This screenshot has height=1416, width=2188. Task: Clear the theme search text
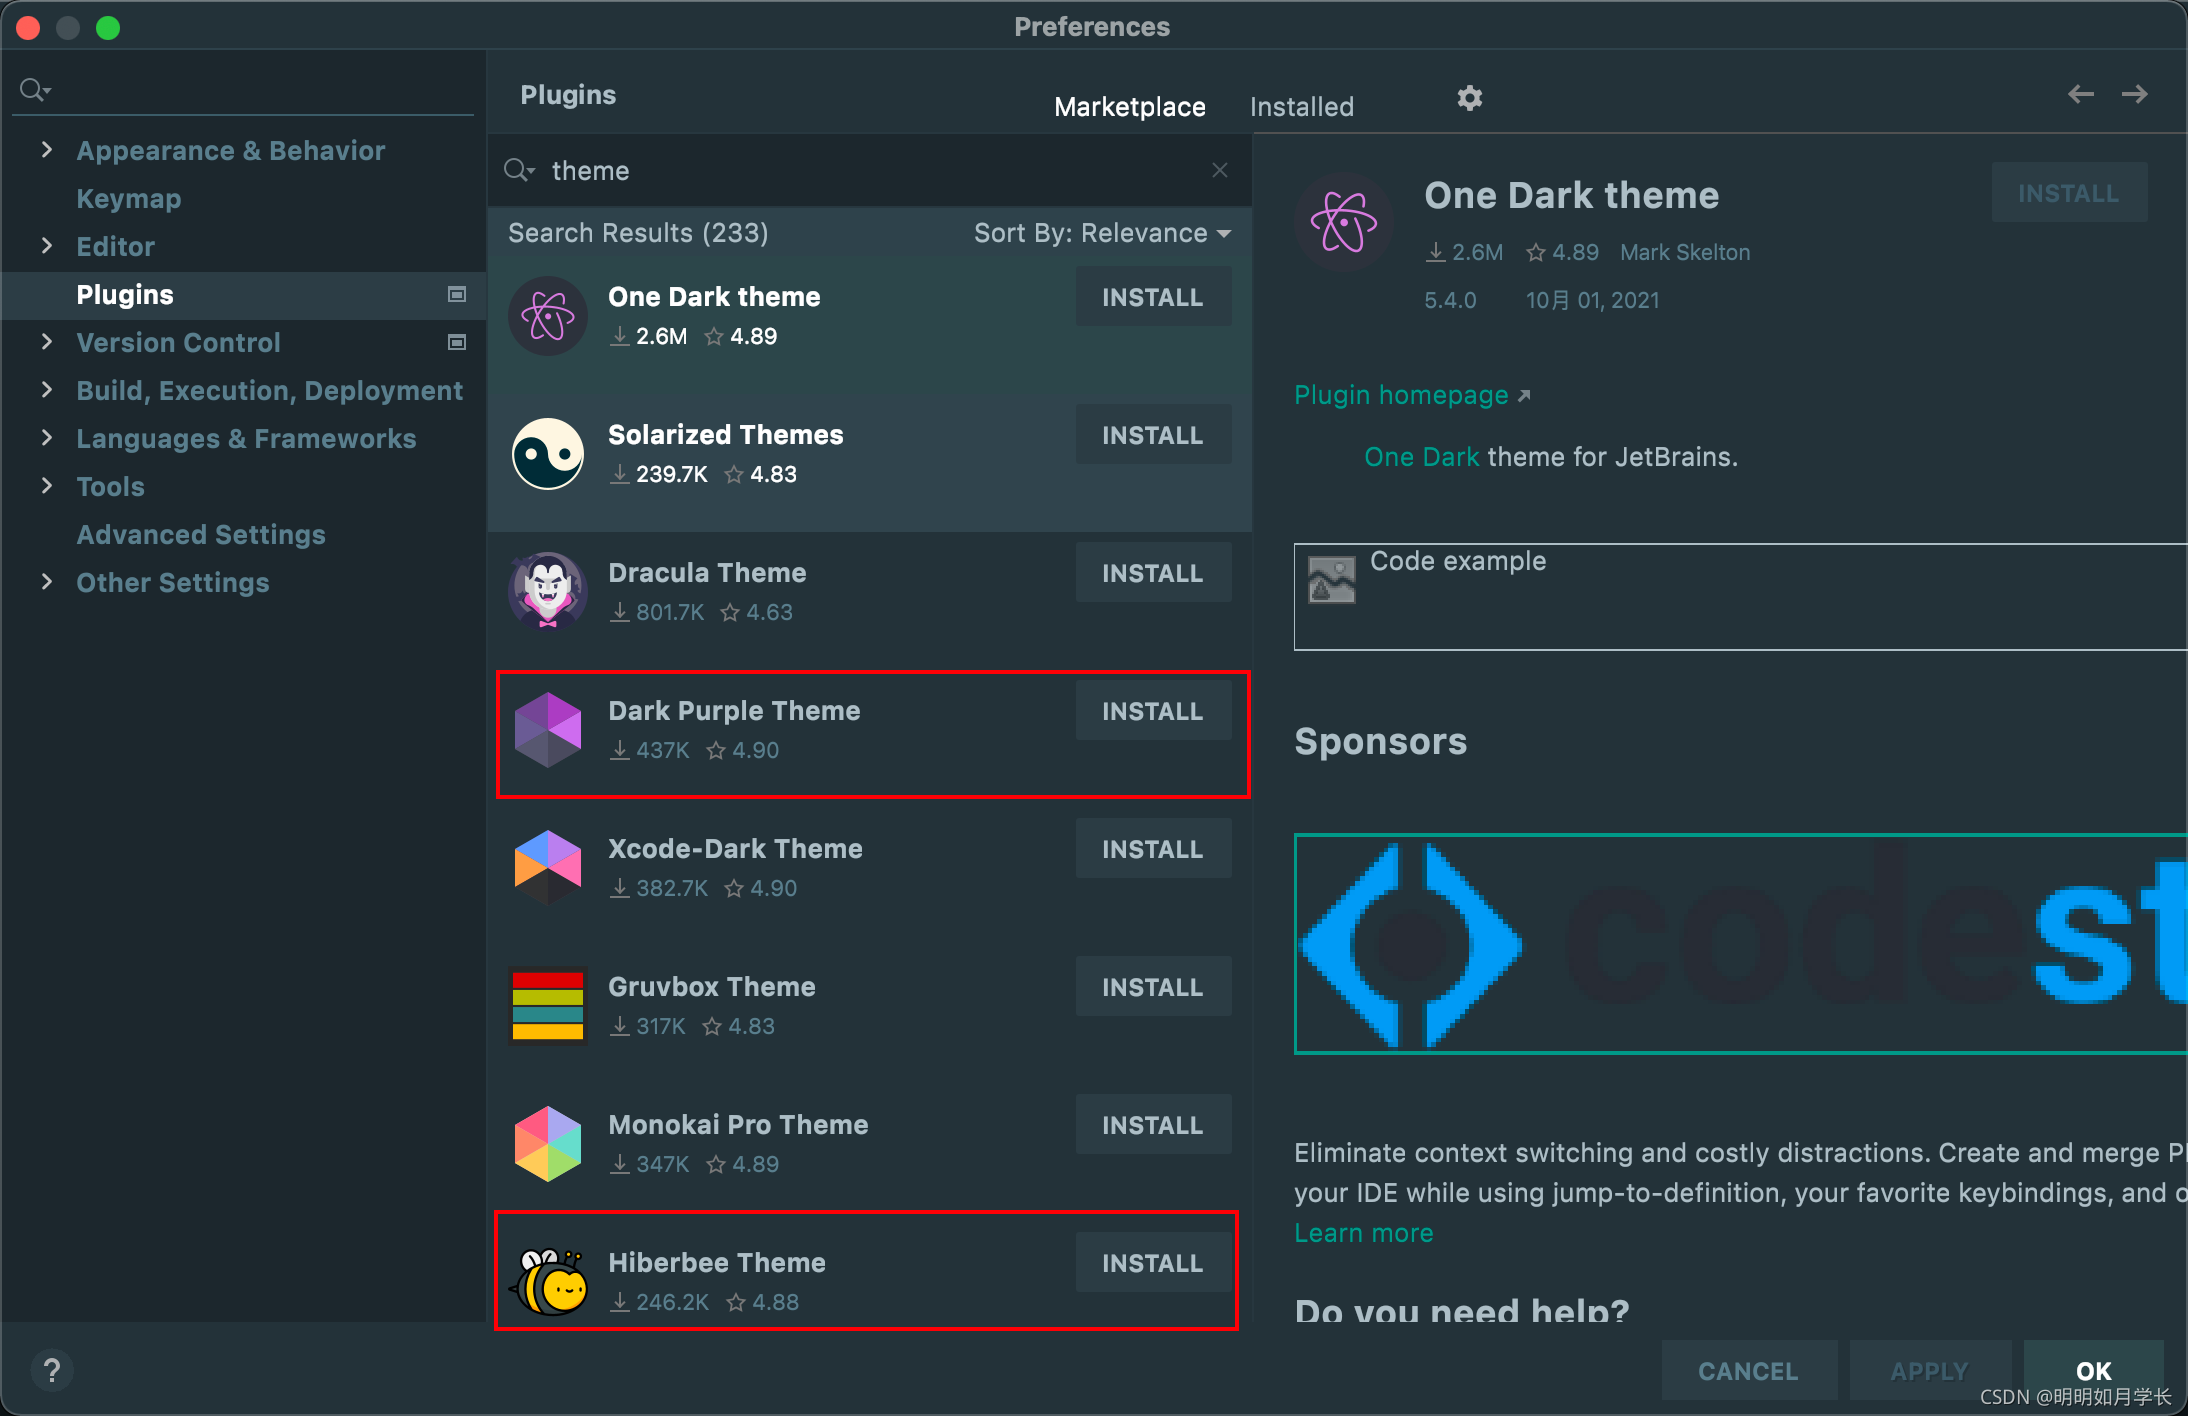point(1219,170)
